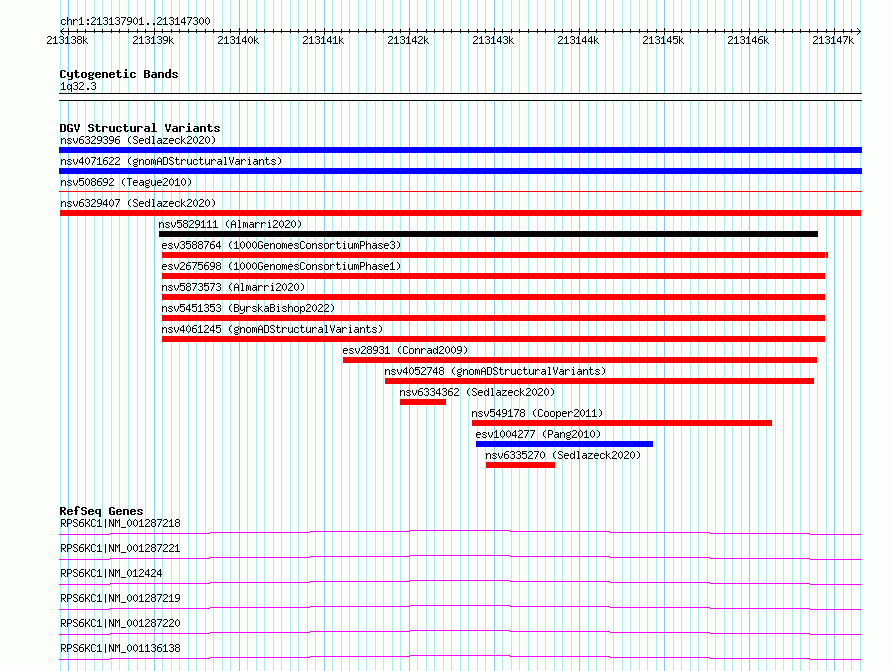Open the nsv5829111 (Almarri2020) label
The width and height of the screenshot is (890, 671).
[230, 224]
